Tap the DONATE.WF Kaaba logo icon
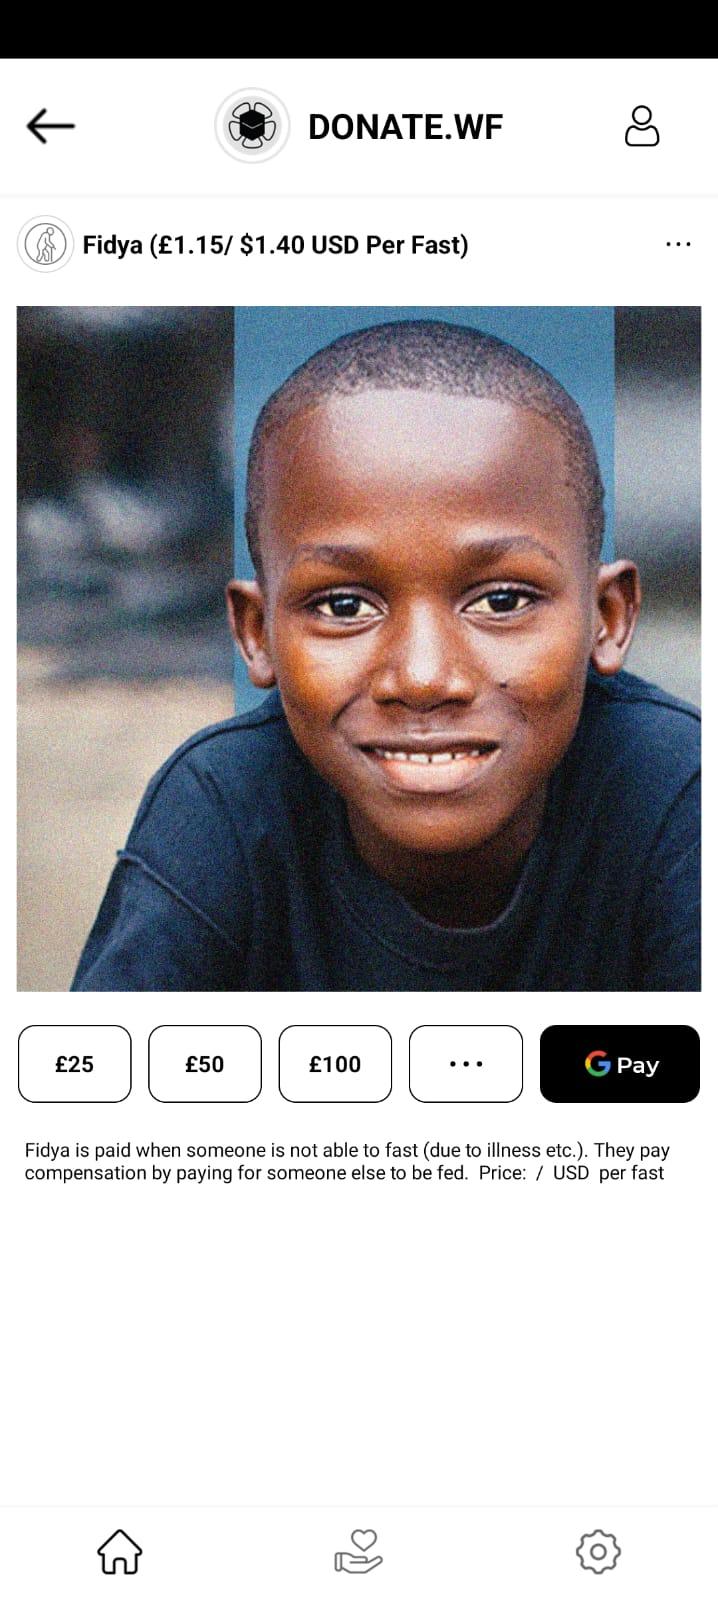 click(x=252, y=126)
